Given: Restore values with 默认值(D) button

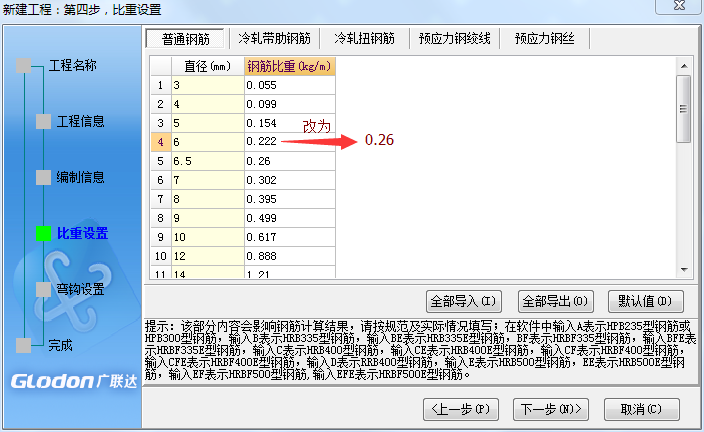Looking at the screenshot, I should (x=646, y=301).
